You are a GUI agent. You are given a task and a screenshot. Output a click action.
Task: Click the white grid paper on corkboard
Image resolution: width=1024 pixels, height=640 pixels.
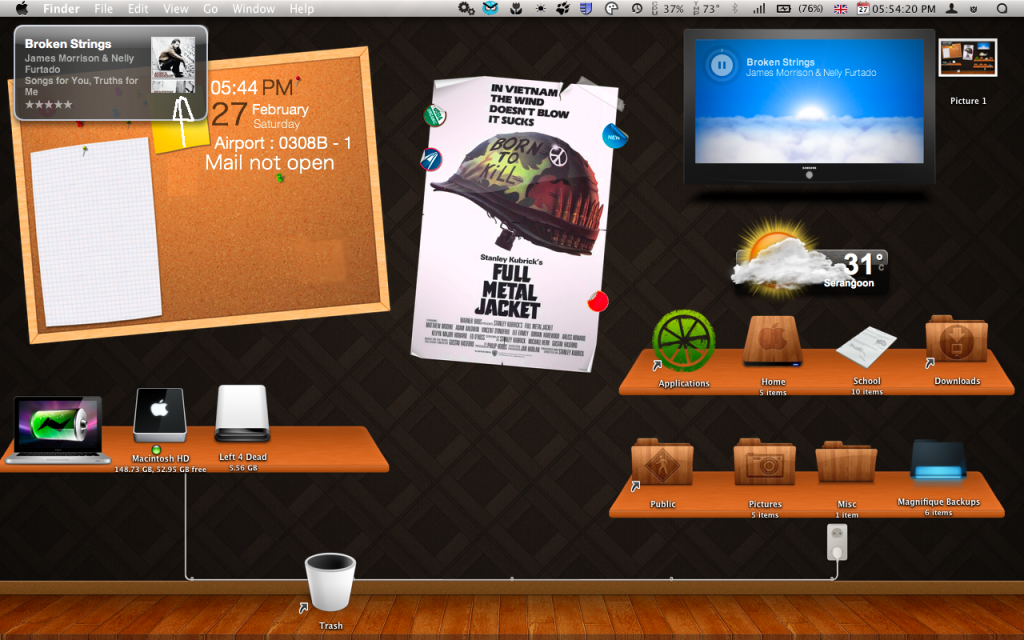click(x=95, y=233)
